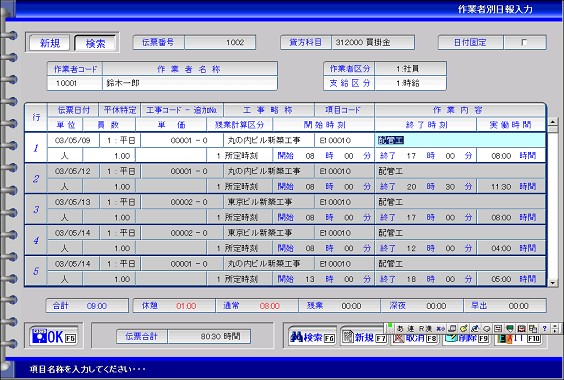Click the document 新規 F7 button
Viewport: 564px width, 380px height.
363,337
